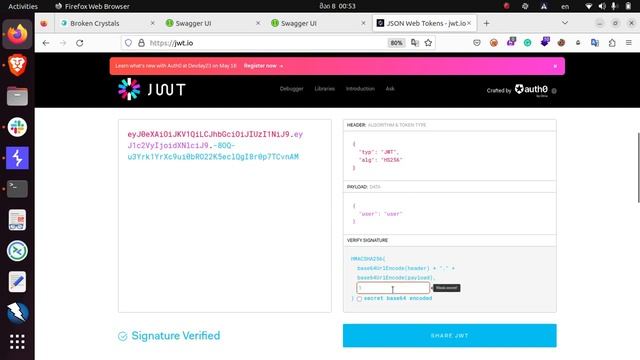
Task: Open the Pocket save icon
Action: click(x=477, y=42)
